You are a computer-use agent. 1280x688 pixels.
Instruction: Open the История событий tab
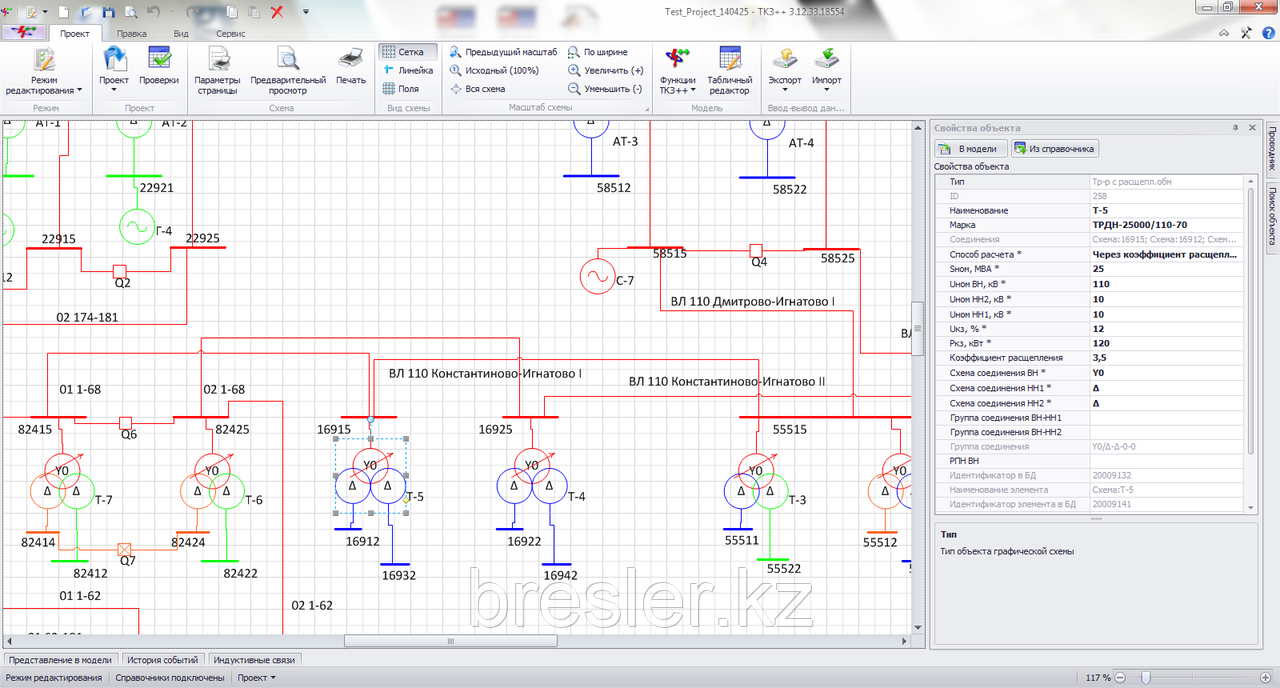click(x=164, y=660)
